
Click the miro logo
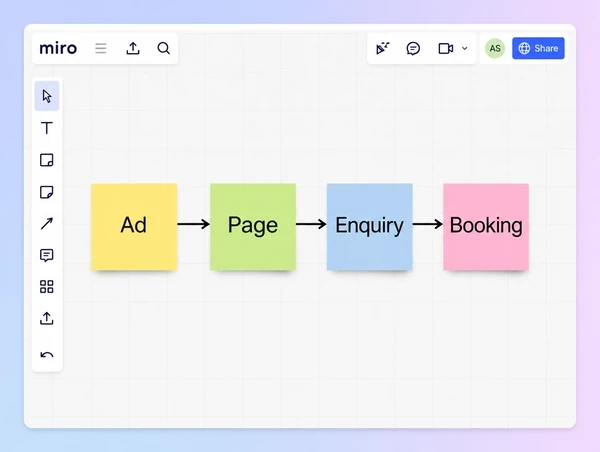click(58, 48)
